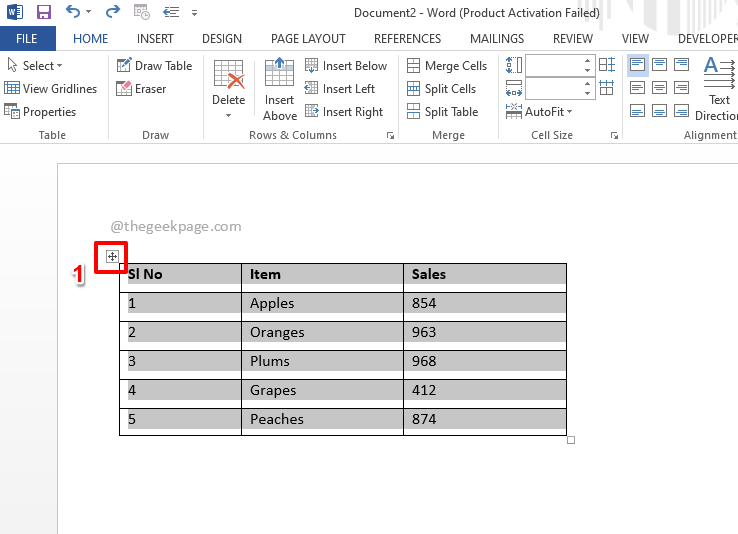Screen dimensions: 738x534
Task: Select Align Top Left alignment option
Action: pos(638,65)
